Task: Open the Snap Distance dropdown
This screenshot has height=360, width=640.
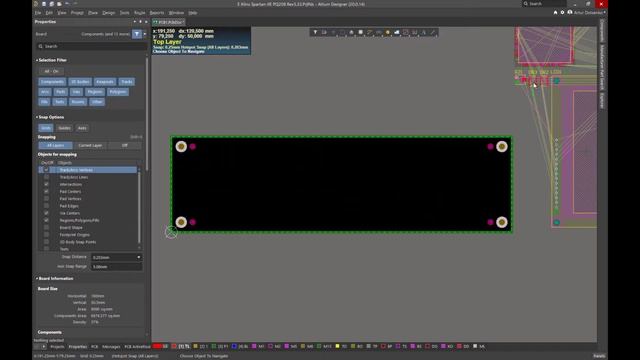Action: tap(139, 257)
